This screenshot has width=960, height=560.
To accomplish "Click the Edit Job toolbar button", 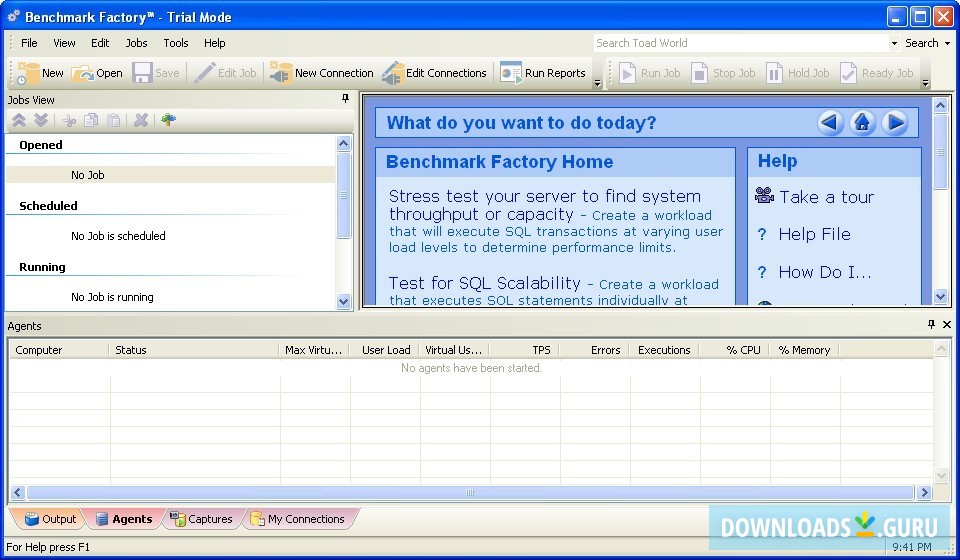I will click(x=225, y=73).
